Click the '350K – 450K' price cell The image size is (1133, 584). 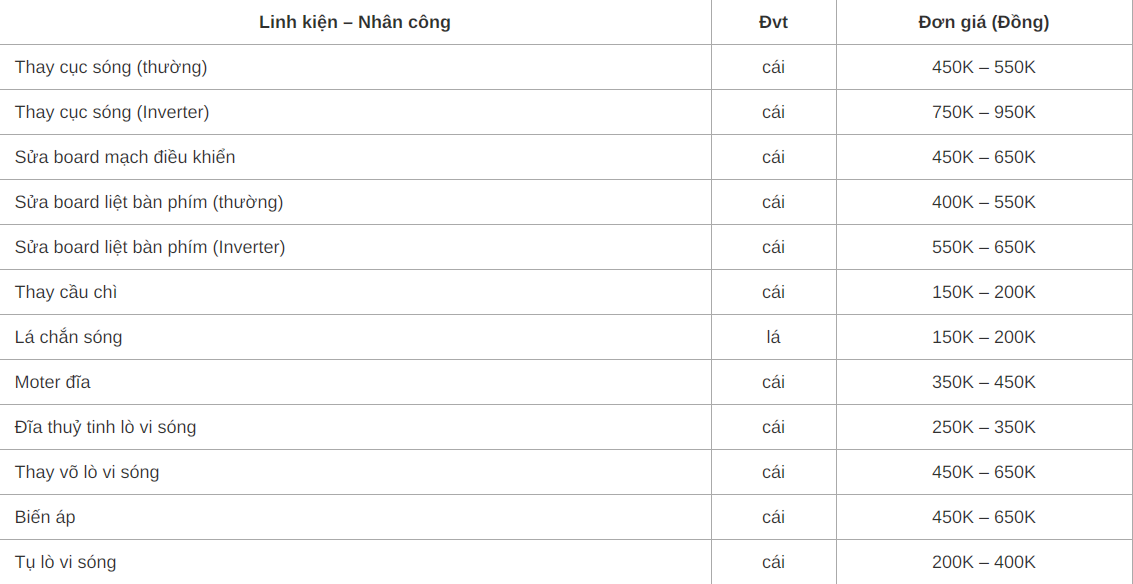point(984,382)
